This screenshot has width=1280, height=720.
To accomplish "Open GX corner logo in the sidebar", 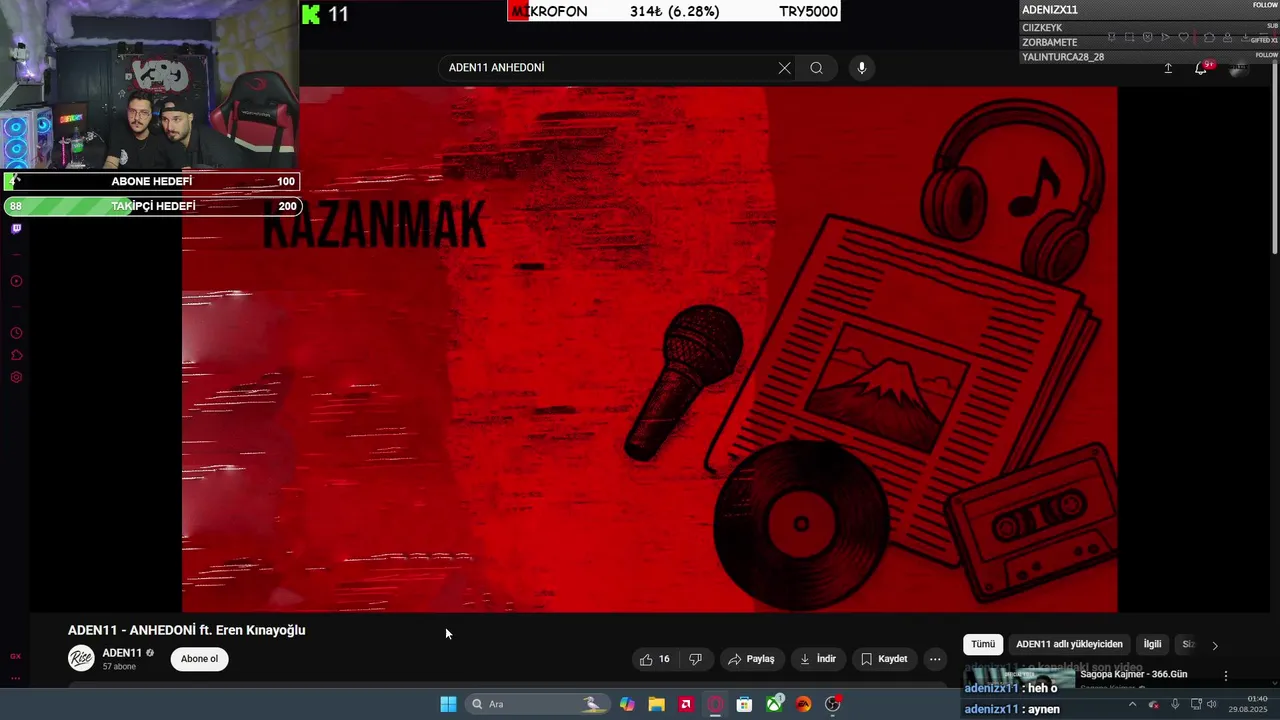I will click(x=16, y=656).
